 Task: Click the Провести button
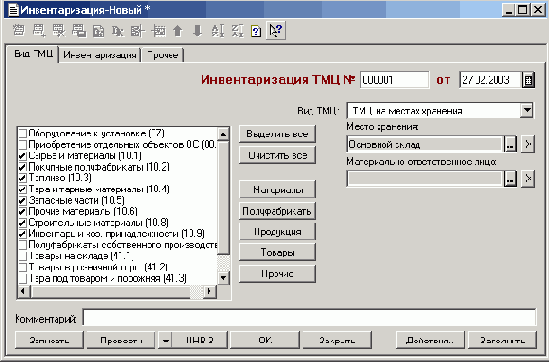pyautogui.click(x=121, y=340)
